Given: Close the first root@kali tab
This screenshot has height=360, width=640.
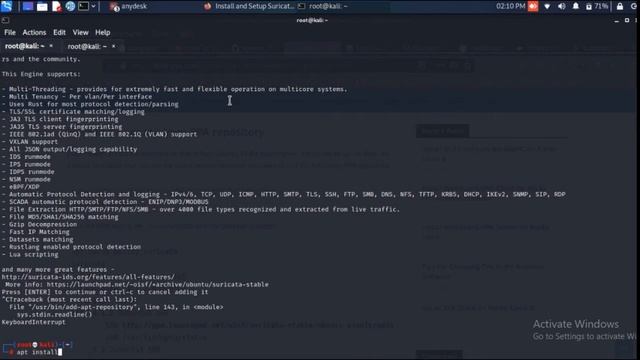Looking at the screenshot, I should [51, 46].
